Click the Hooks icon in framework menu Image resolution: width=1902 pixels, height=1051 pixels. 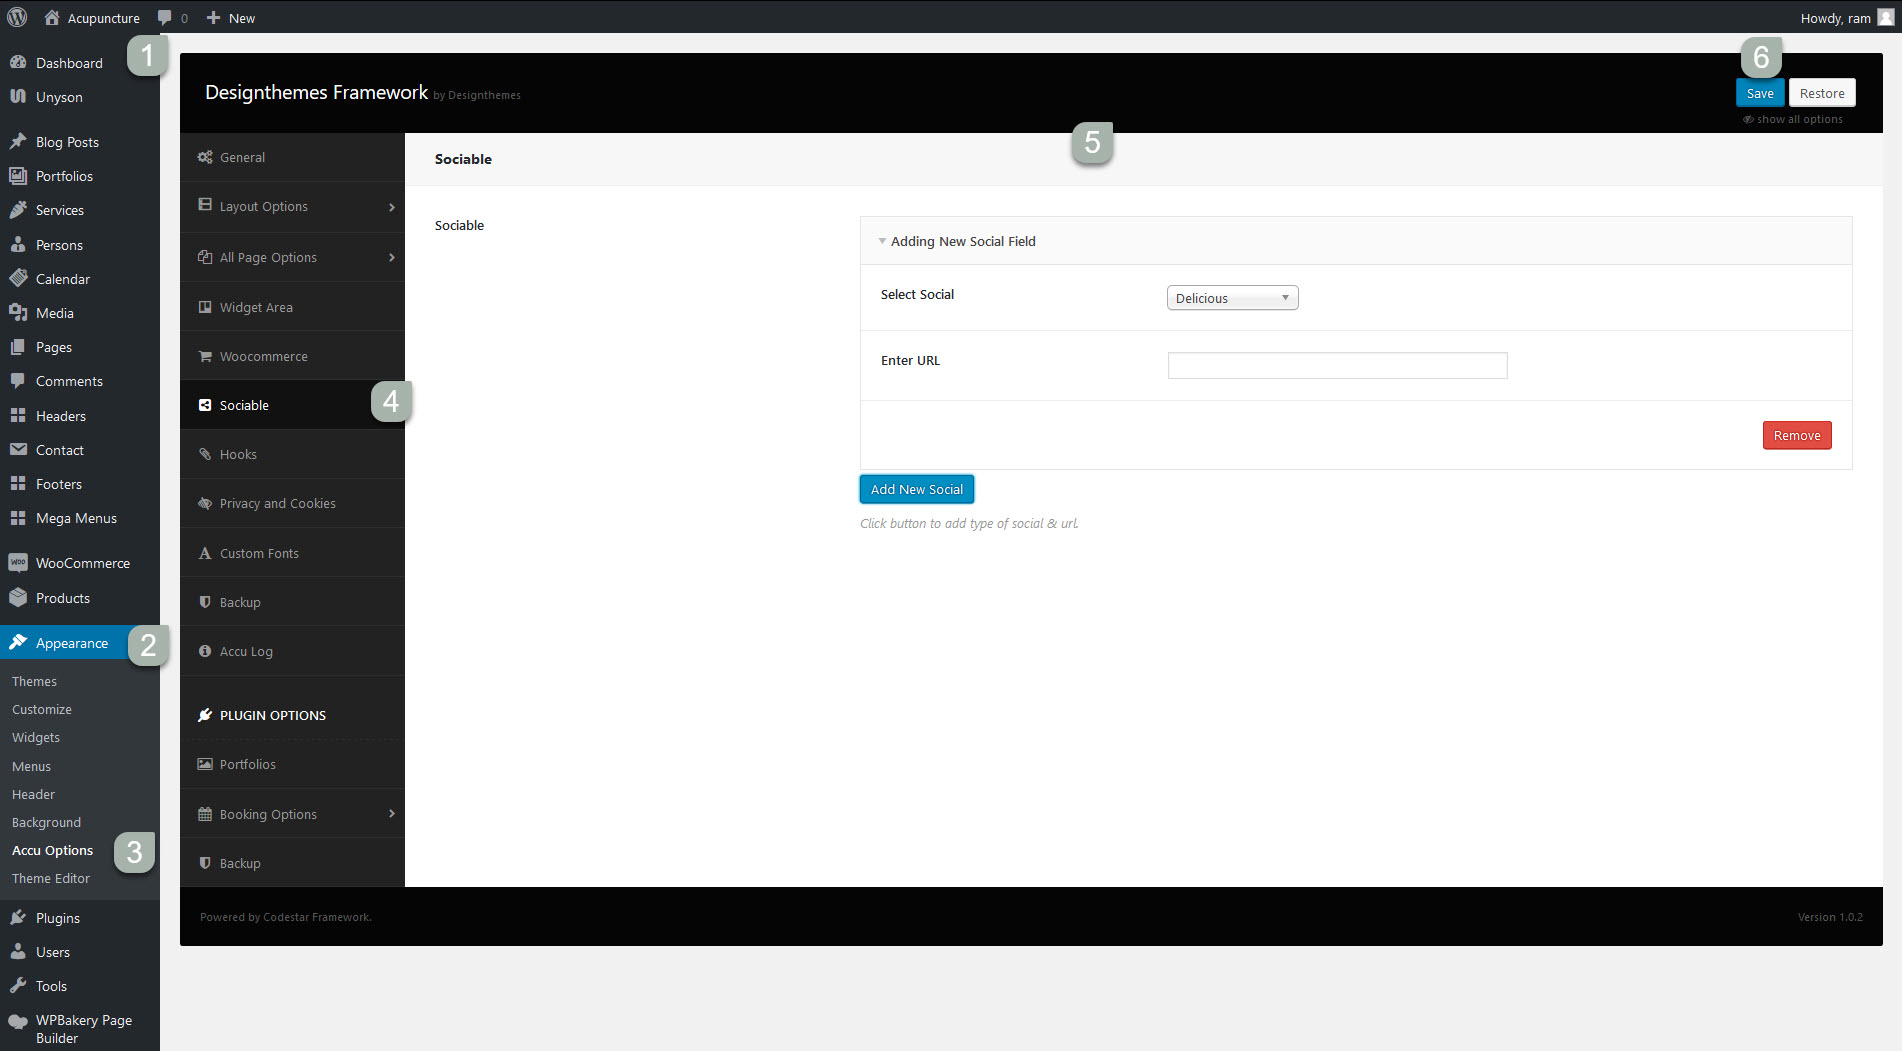click(205, 454)
